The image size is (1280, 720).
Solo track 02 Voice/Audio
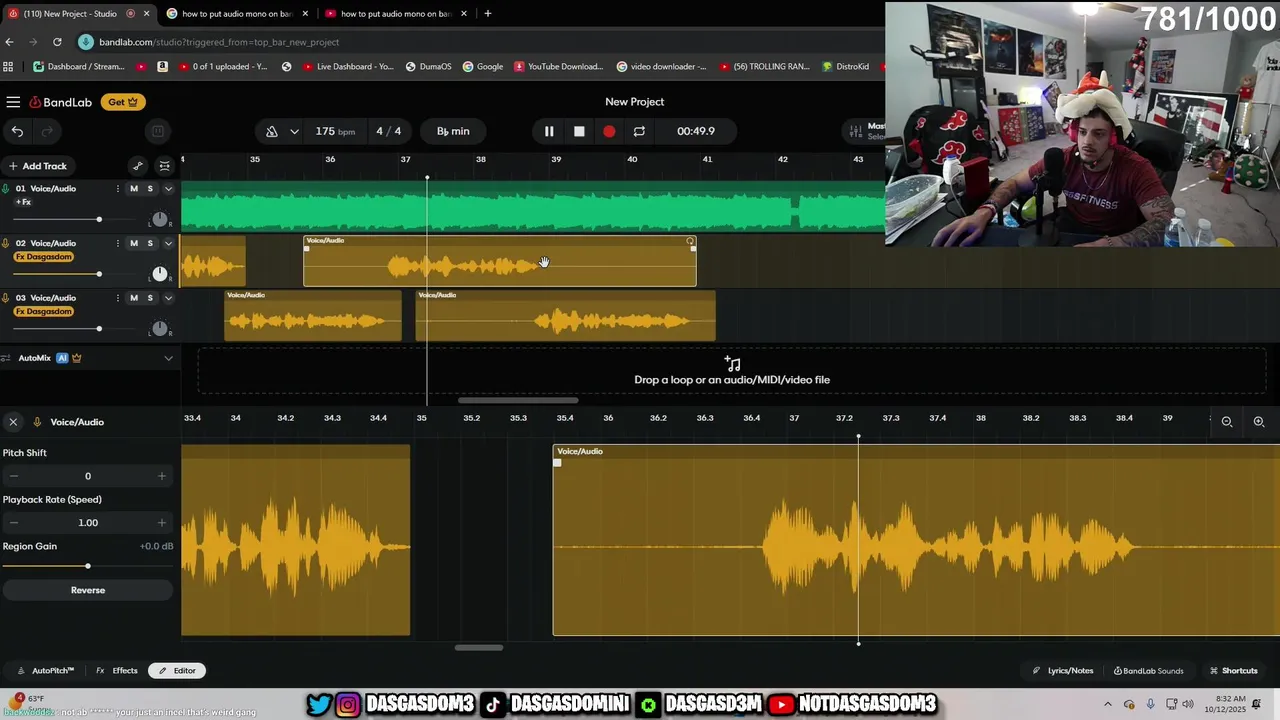coord(150,243)
